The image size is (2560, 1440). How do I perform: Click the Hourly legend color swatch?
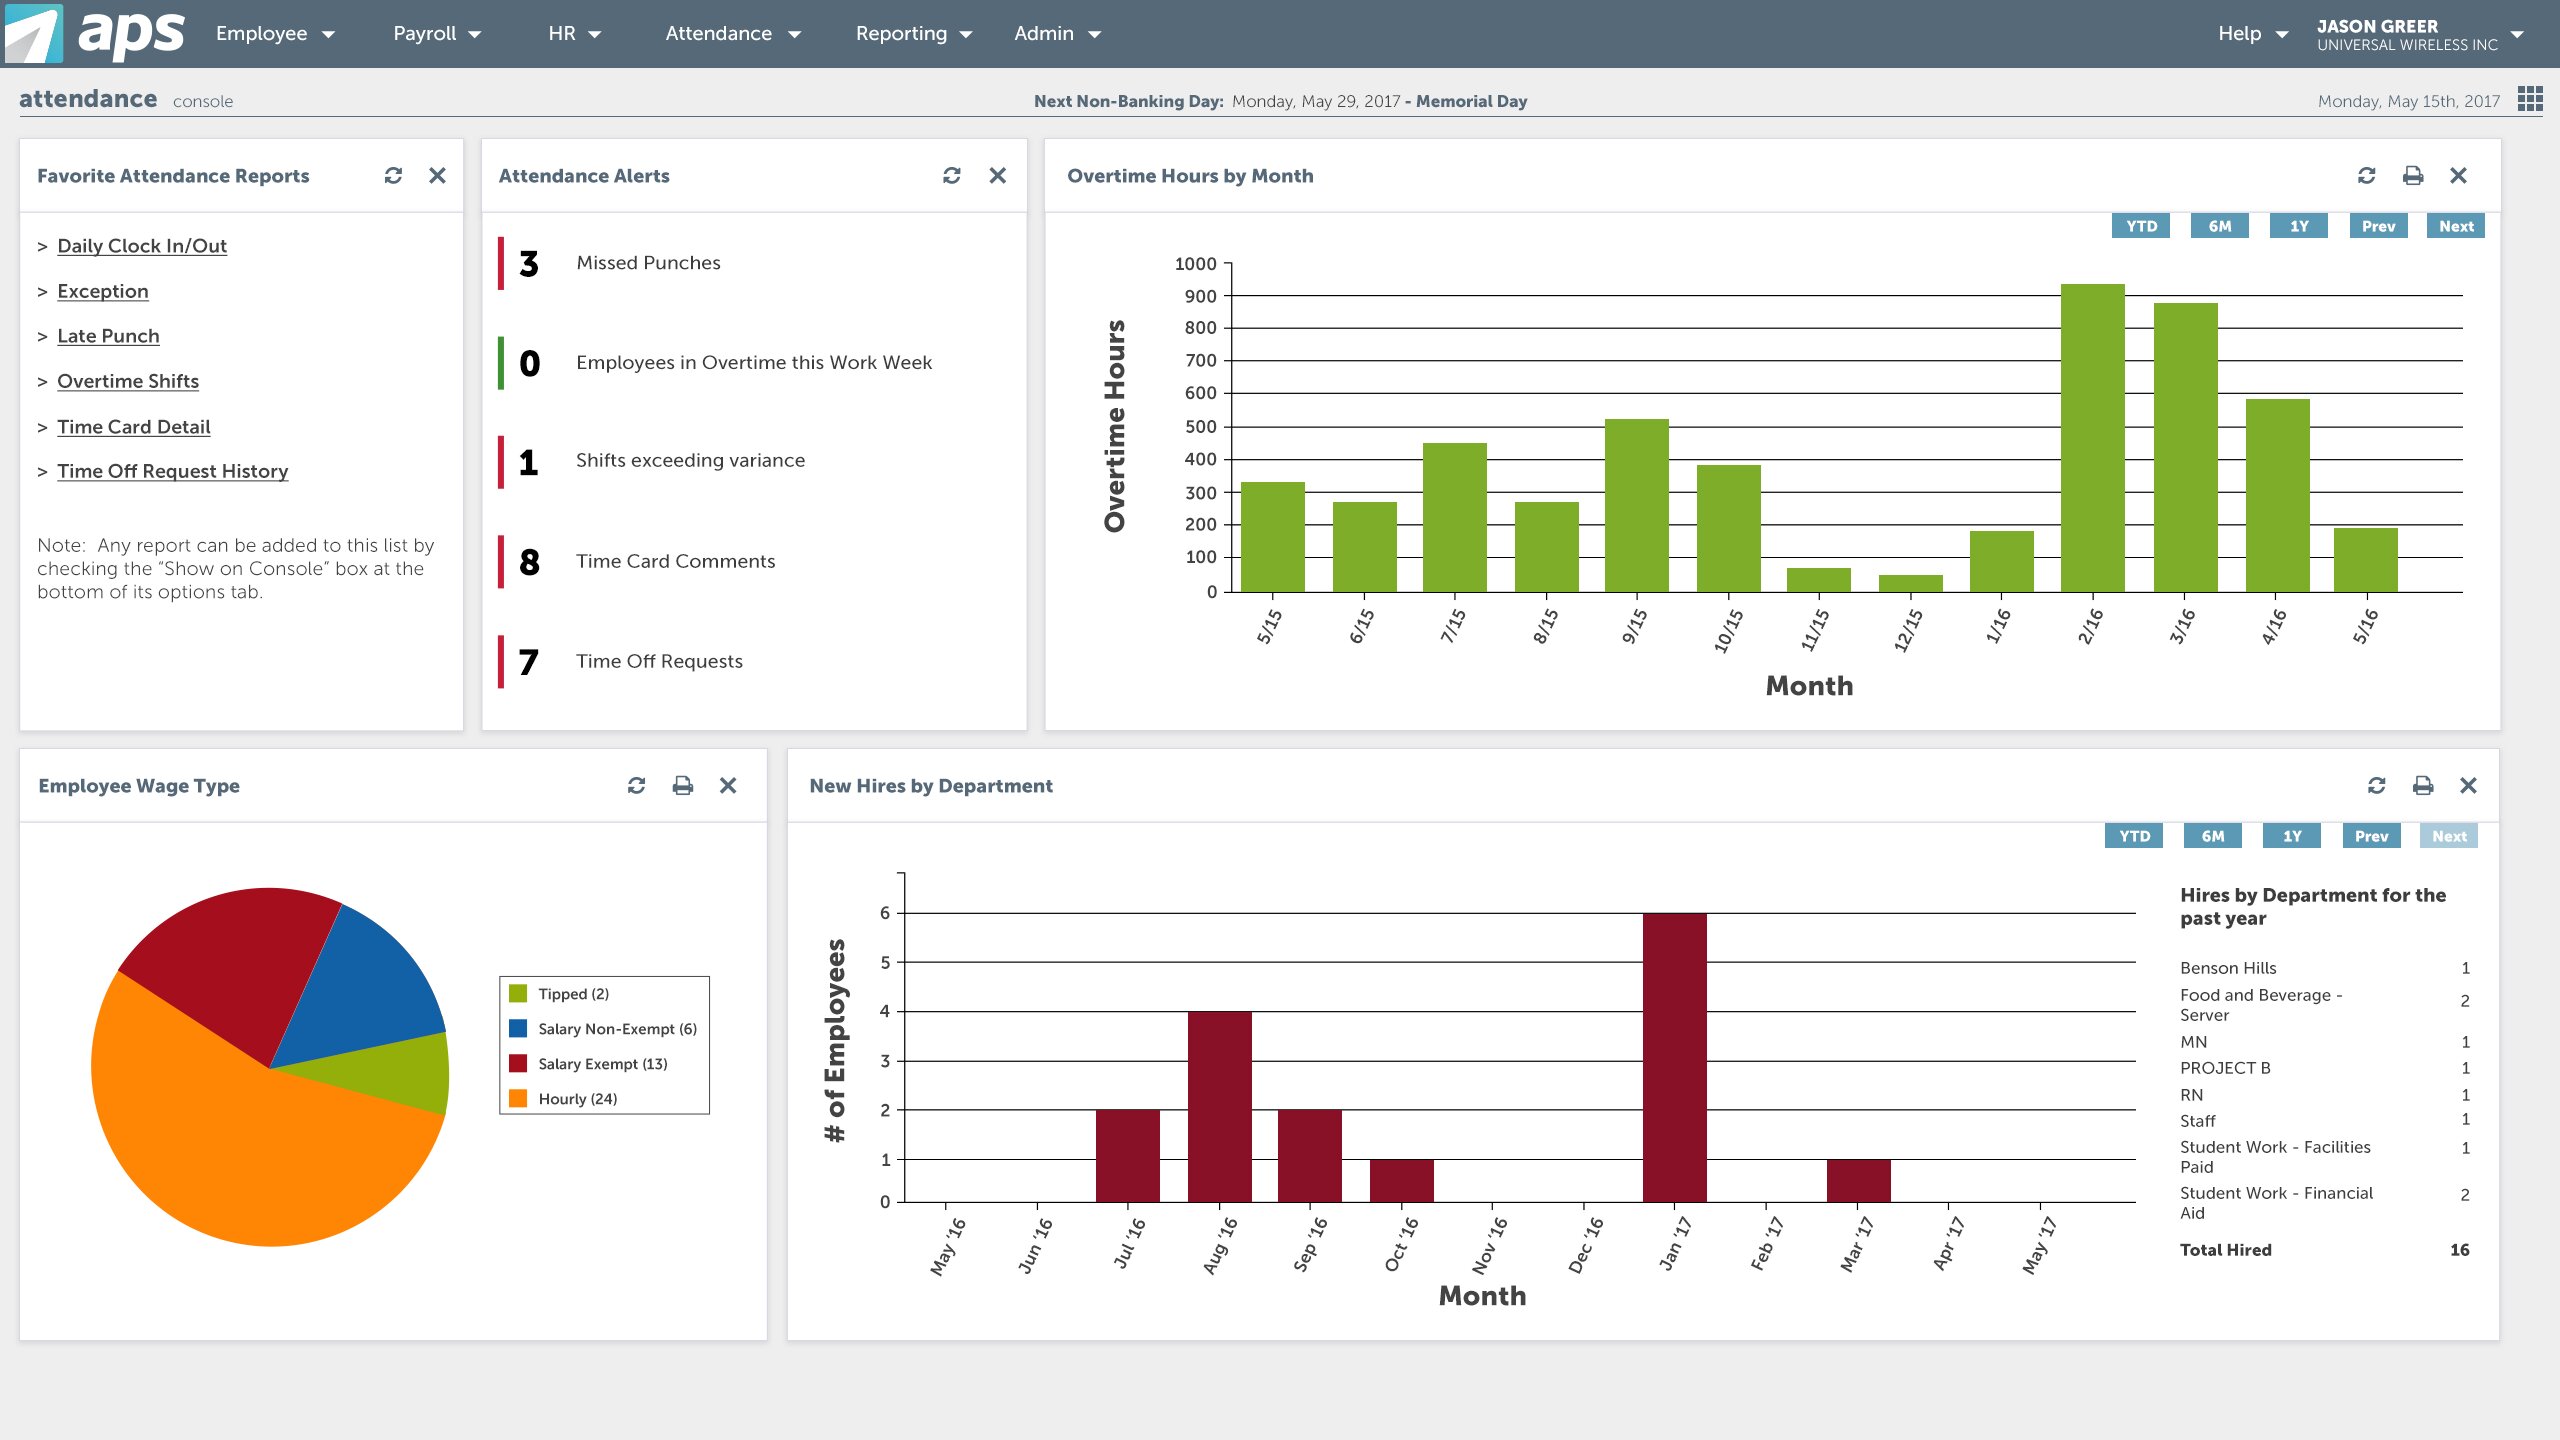518,1098
